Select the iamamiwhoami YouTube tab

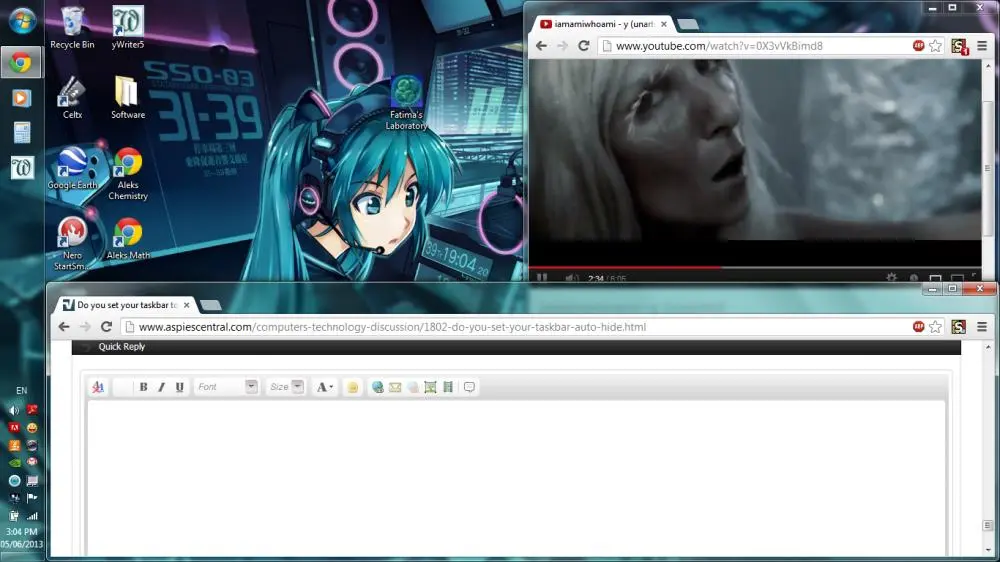pyautogui.click(x=603, y=24)
